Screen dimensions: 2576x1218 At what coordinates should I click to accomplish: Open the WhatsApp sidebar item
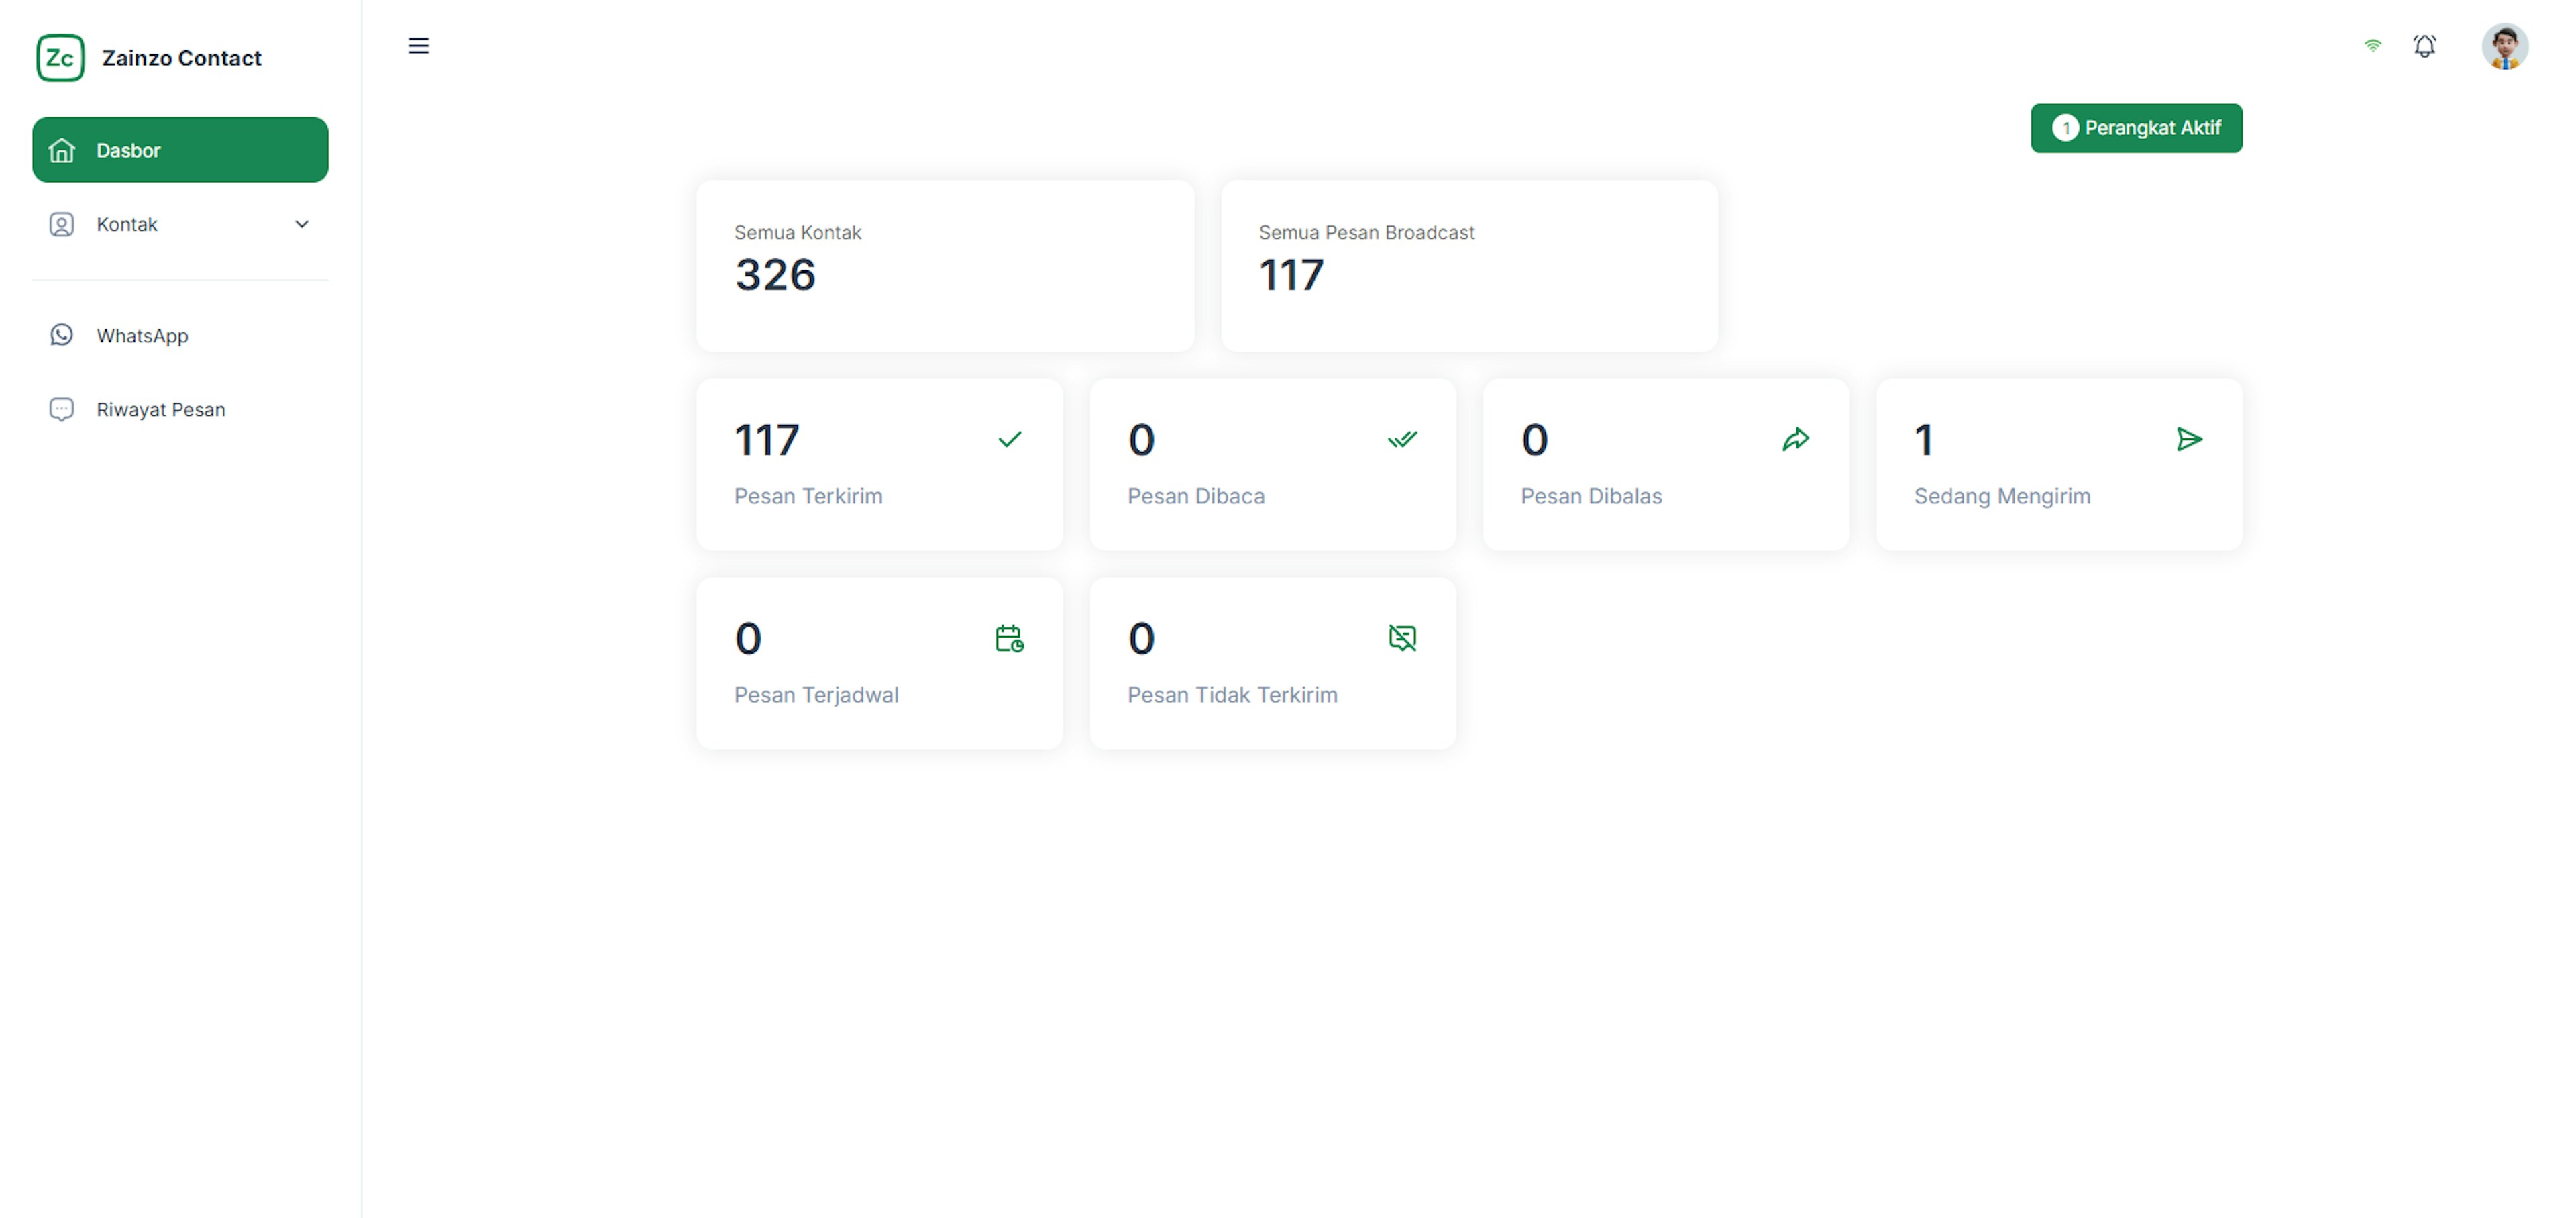click(142, 336)
